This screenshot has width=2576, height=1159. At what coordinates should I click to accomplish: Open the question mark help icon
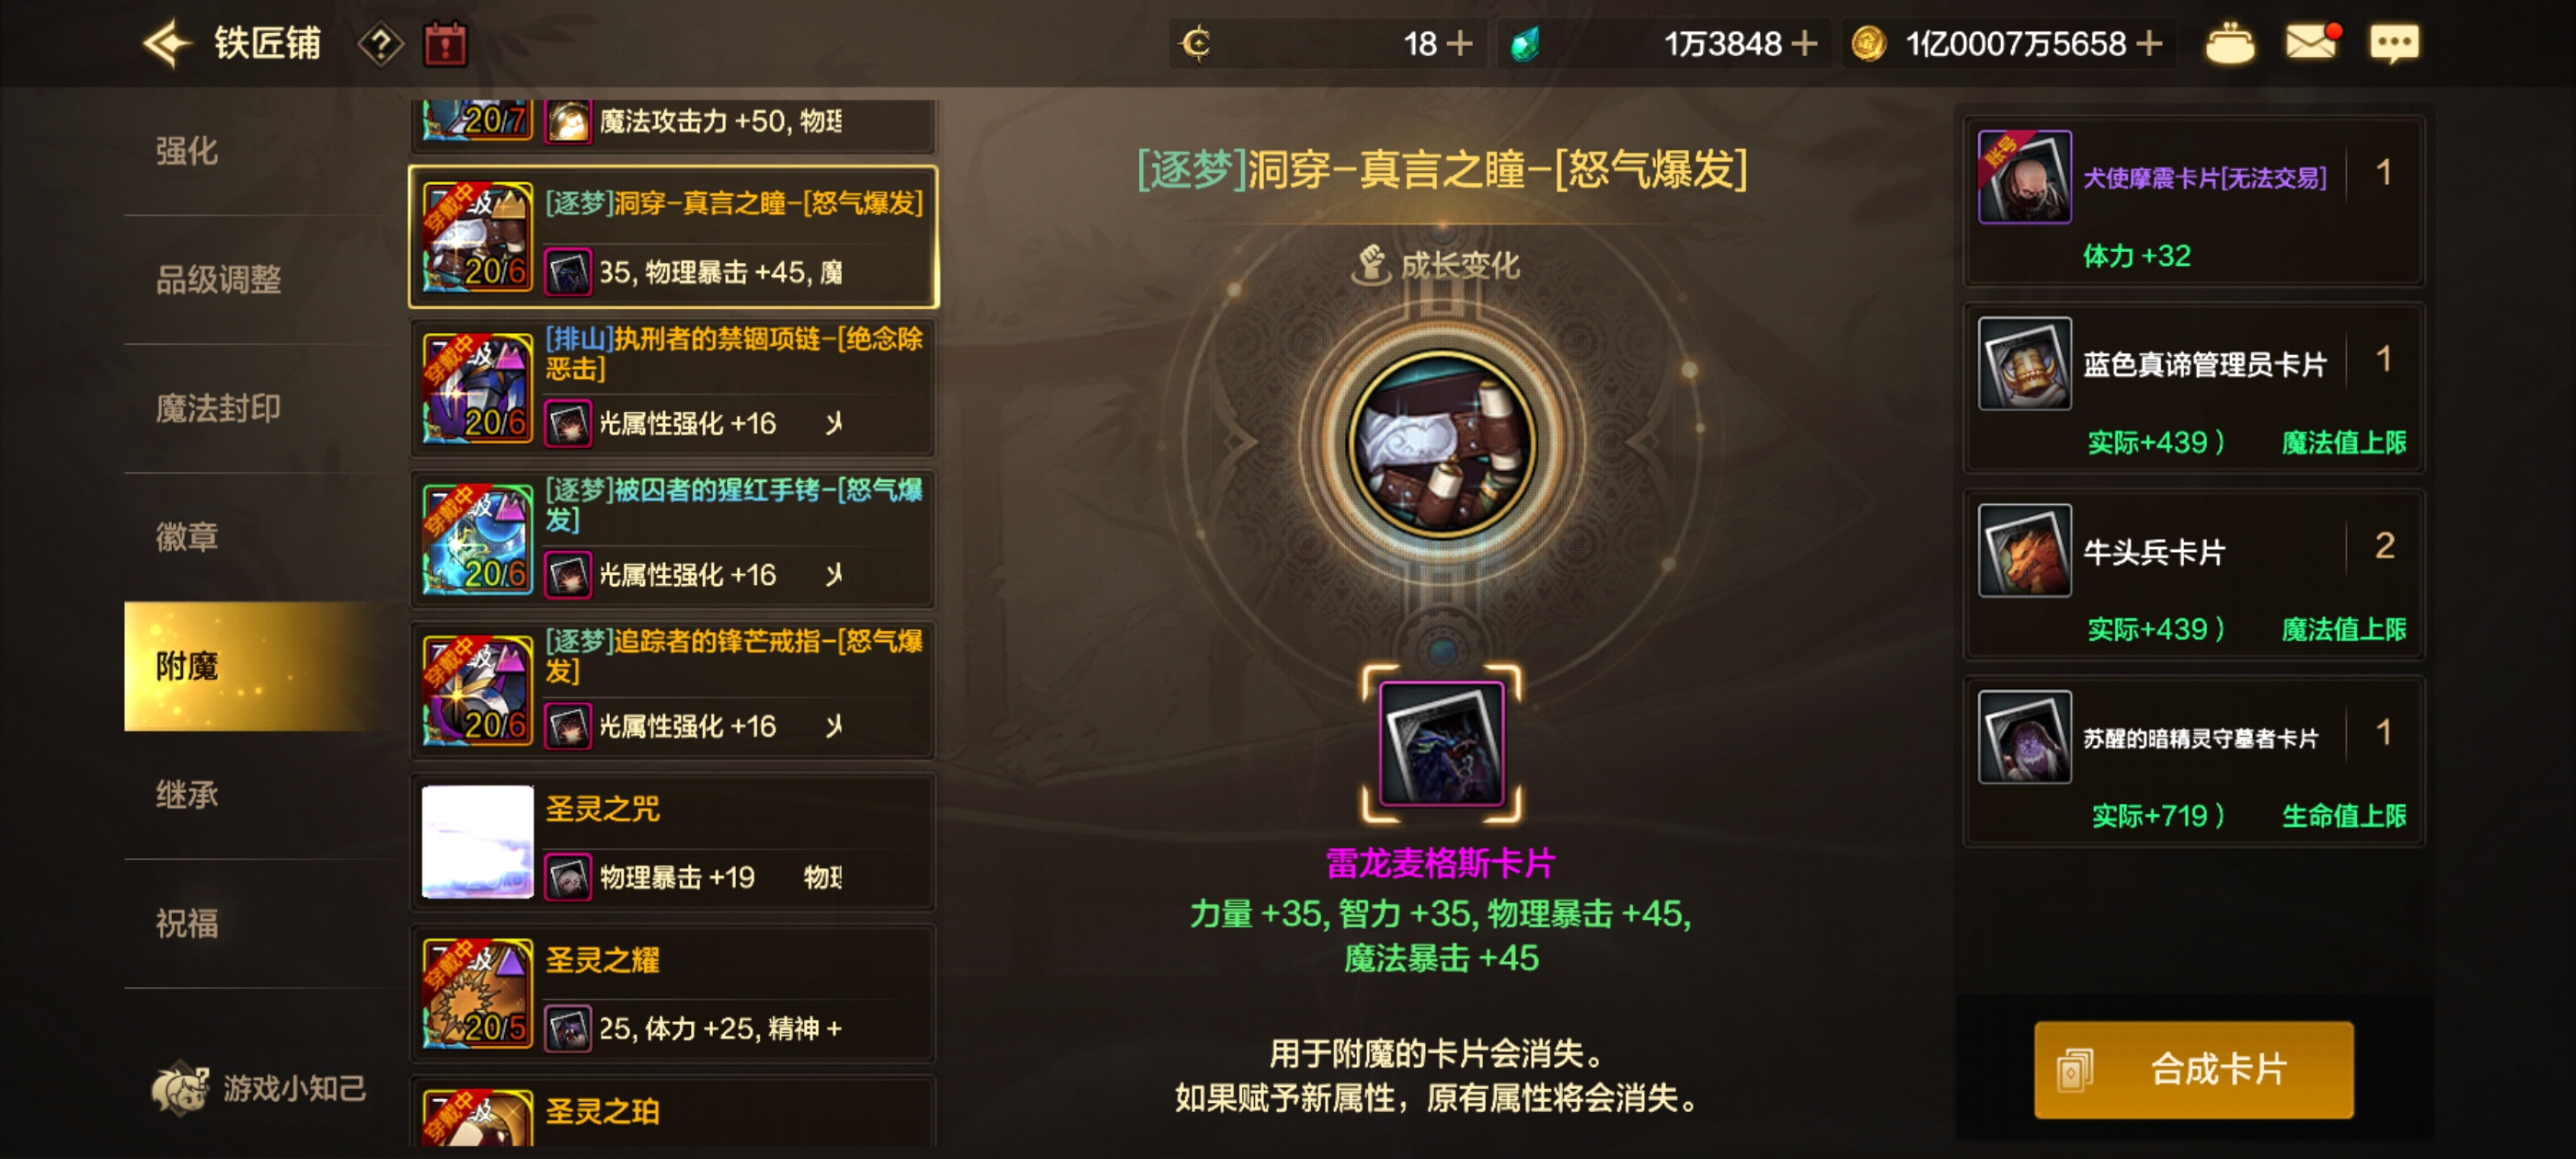[381, 44]
